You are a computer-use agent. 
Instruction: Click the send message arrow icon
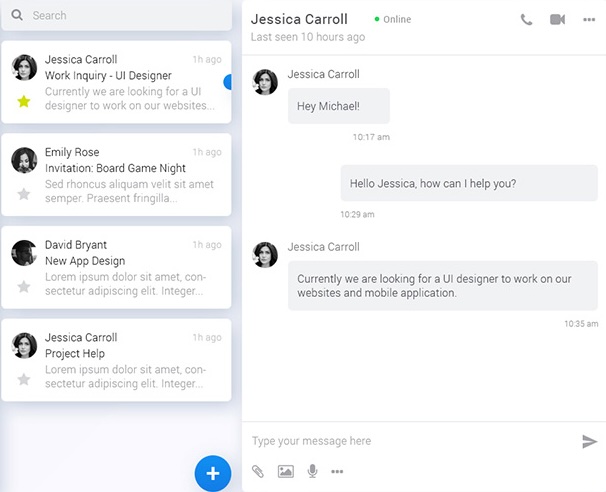[x=589, y=441]
